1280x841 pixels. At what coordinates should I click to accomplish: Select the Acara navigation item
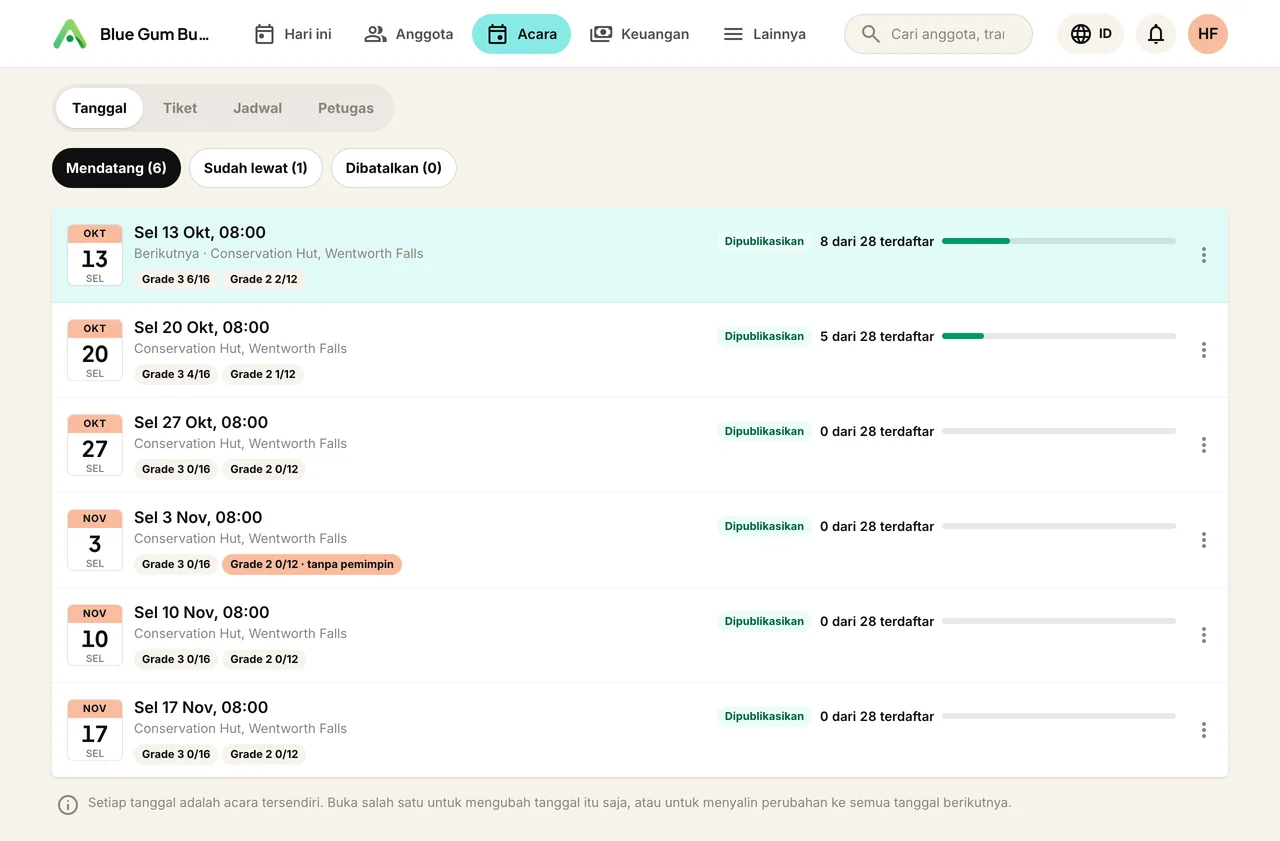[522, 34]
